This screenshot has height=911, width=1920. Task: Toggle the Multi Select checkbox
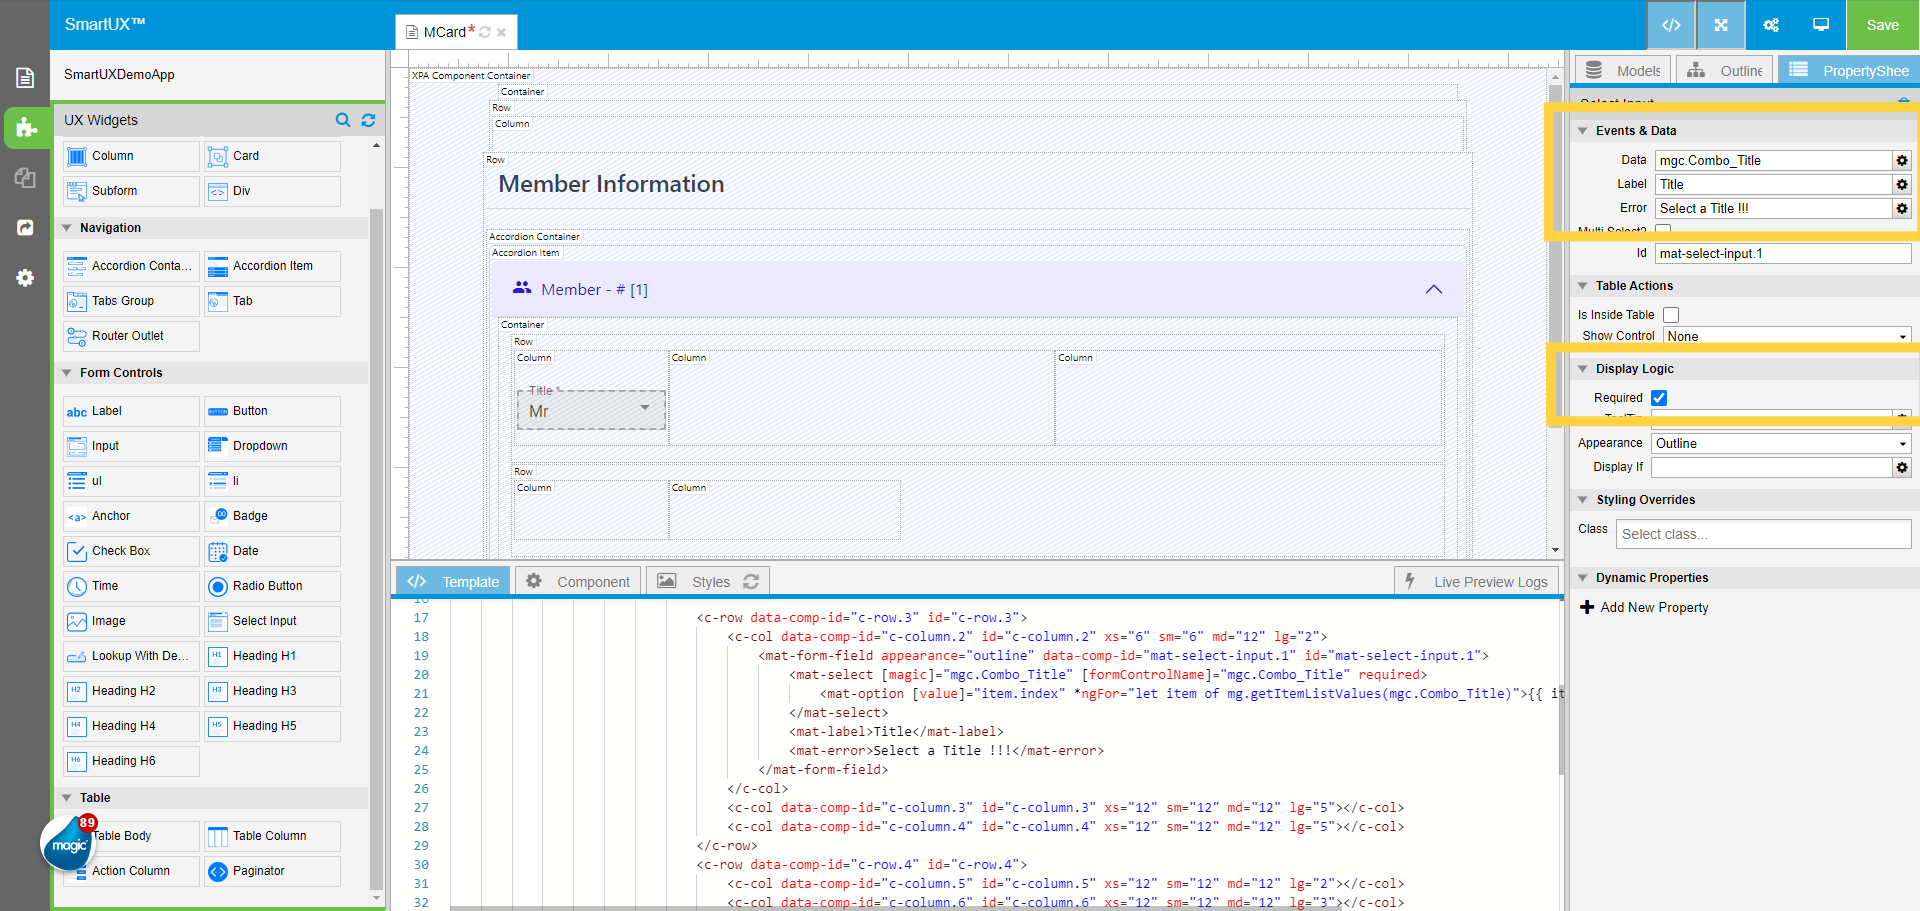coord(1663,230)
